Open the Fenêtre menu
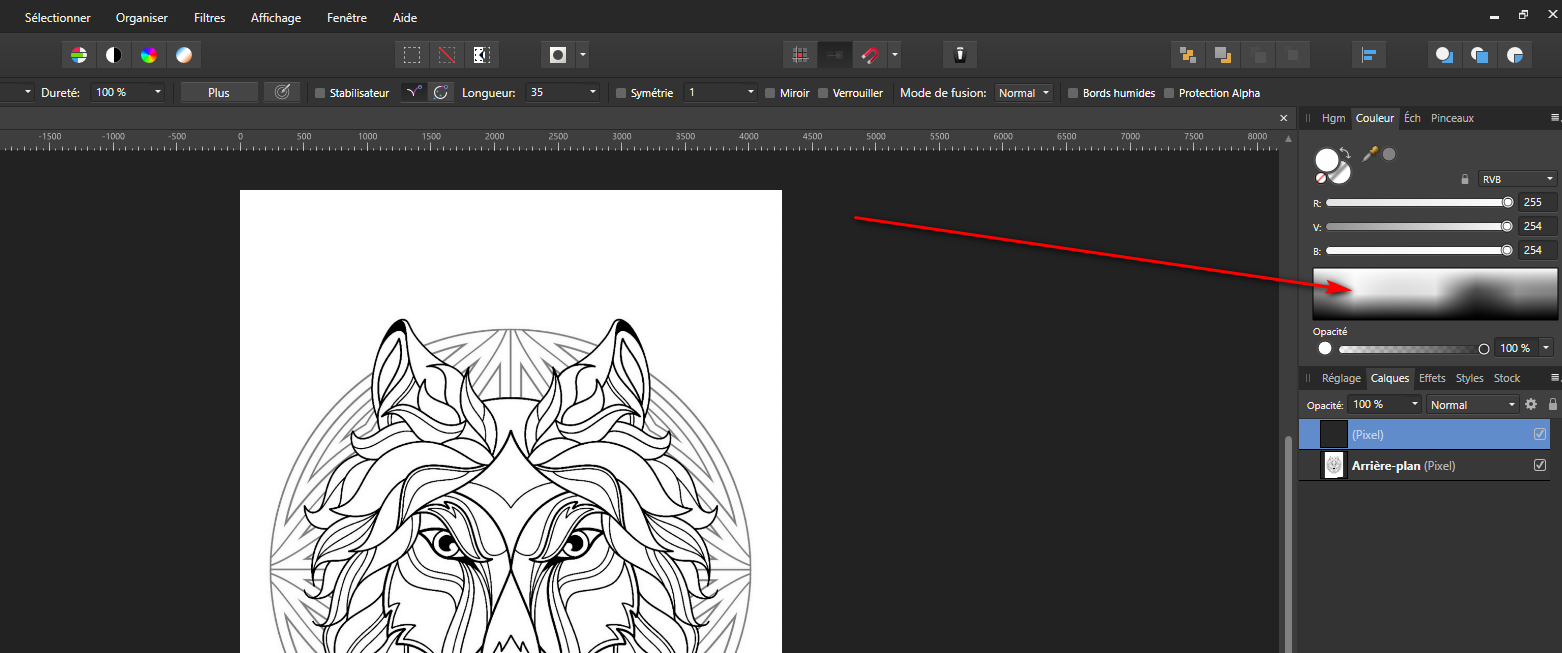 tap(347, 18)
